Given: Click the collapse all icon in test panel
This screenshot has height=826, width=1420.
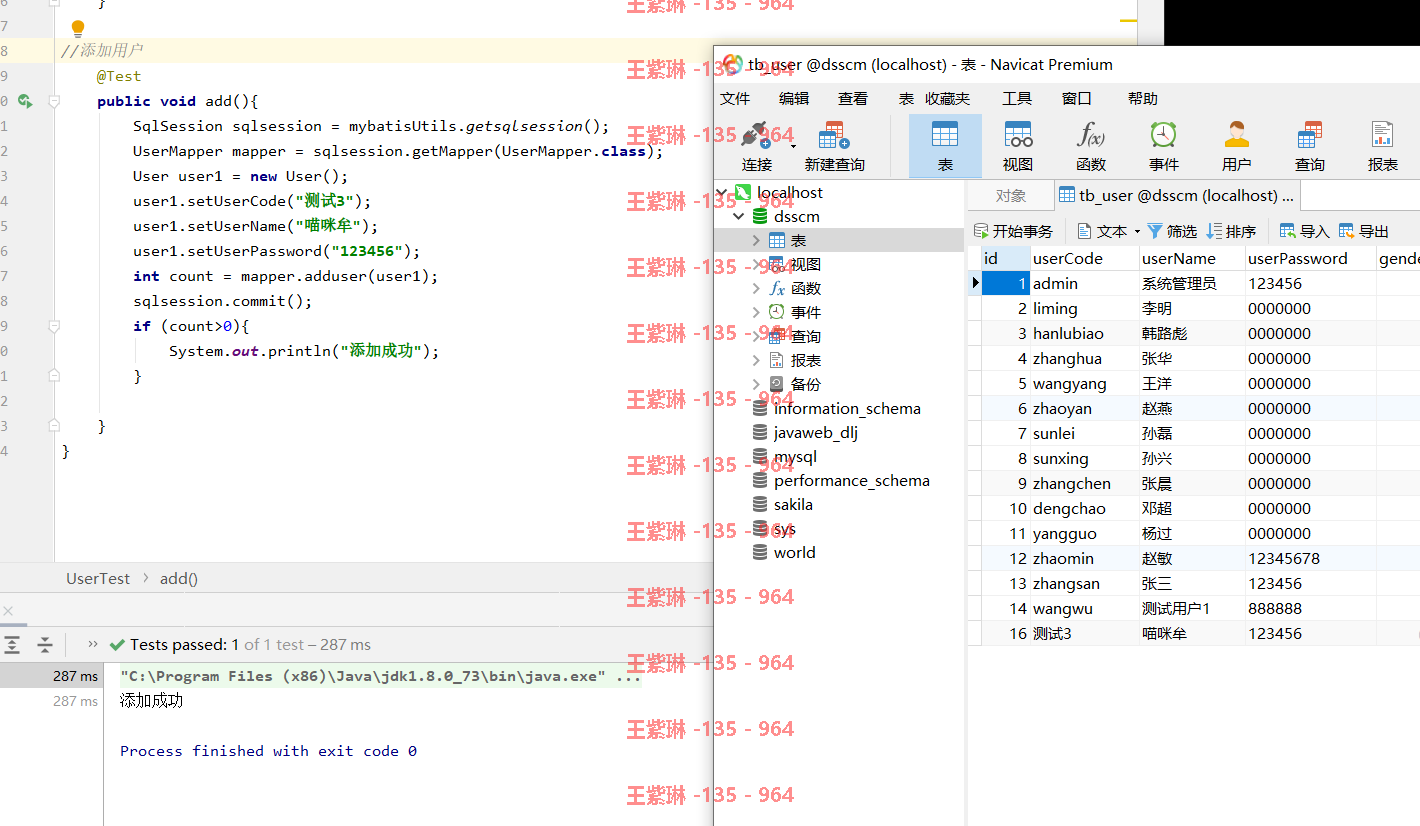Looking at the screenshot, I should coord(45,645).
